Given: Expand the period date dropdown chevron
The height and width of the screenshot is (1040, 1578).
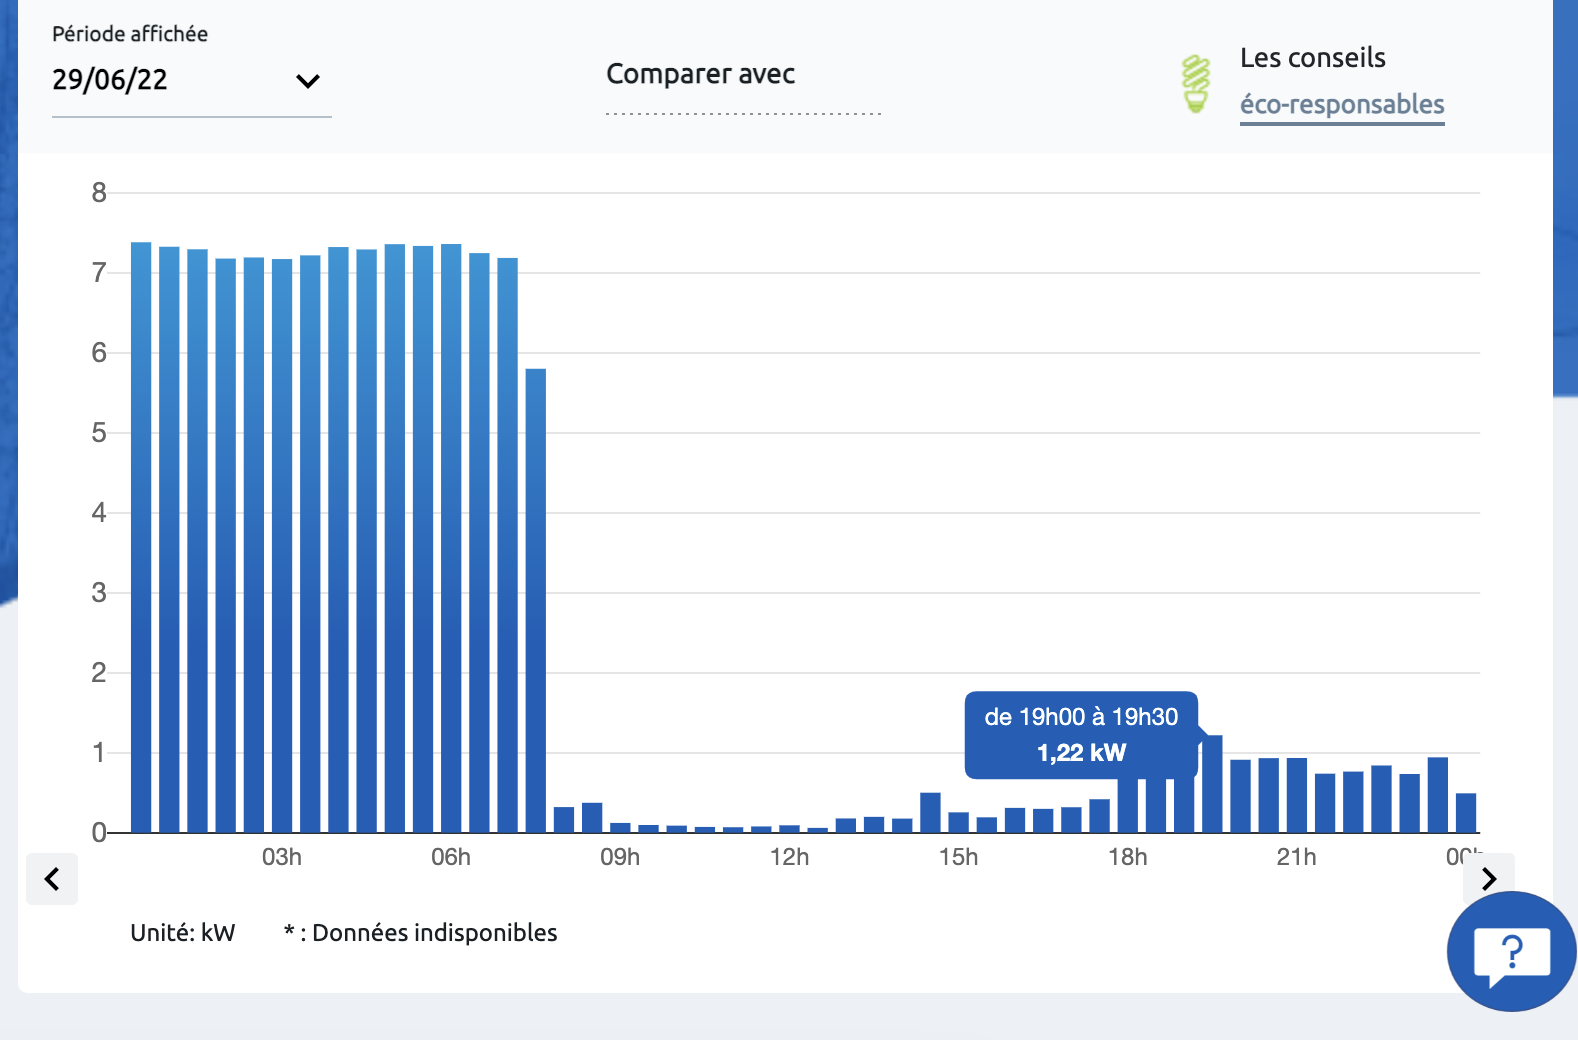Looking at the screenshot, I should (308, 81).
